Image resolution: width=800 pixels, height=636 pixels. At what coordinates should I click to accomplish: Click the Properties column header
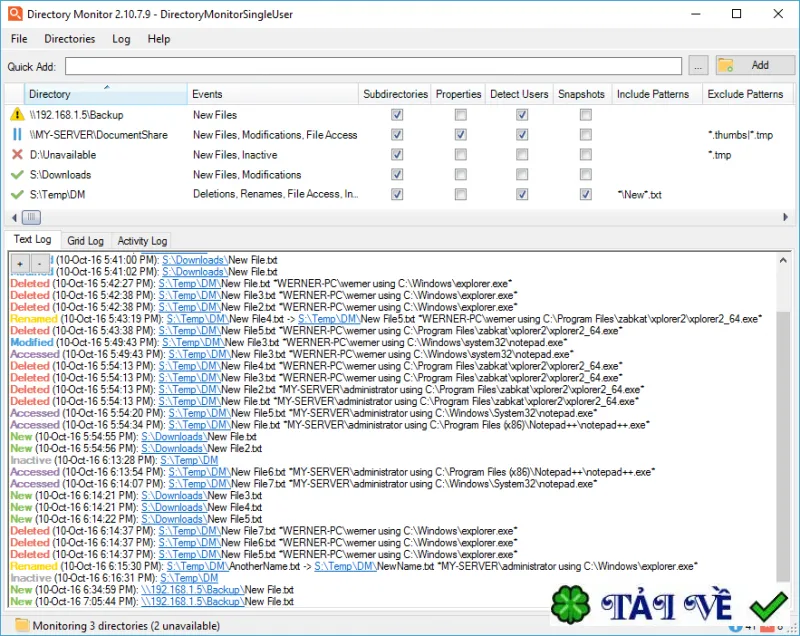point(458,94)
